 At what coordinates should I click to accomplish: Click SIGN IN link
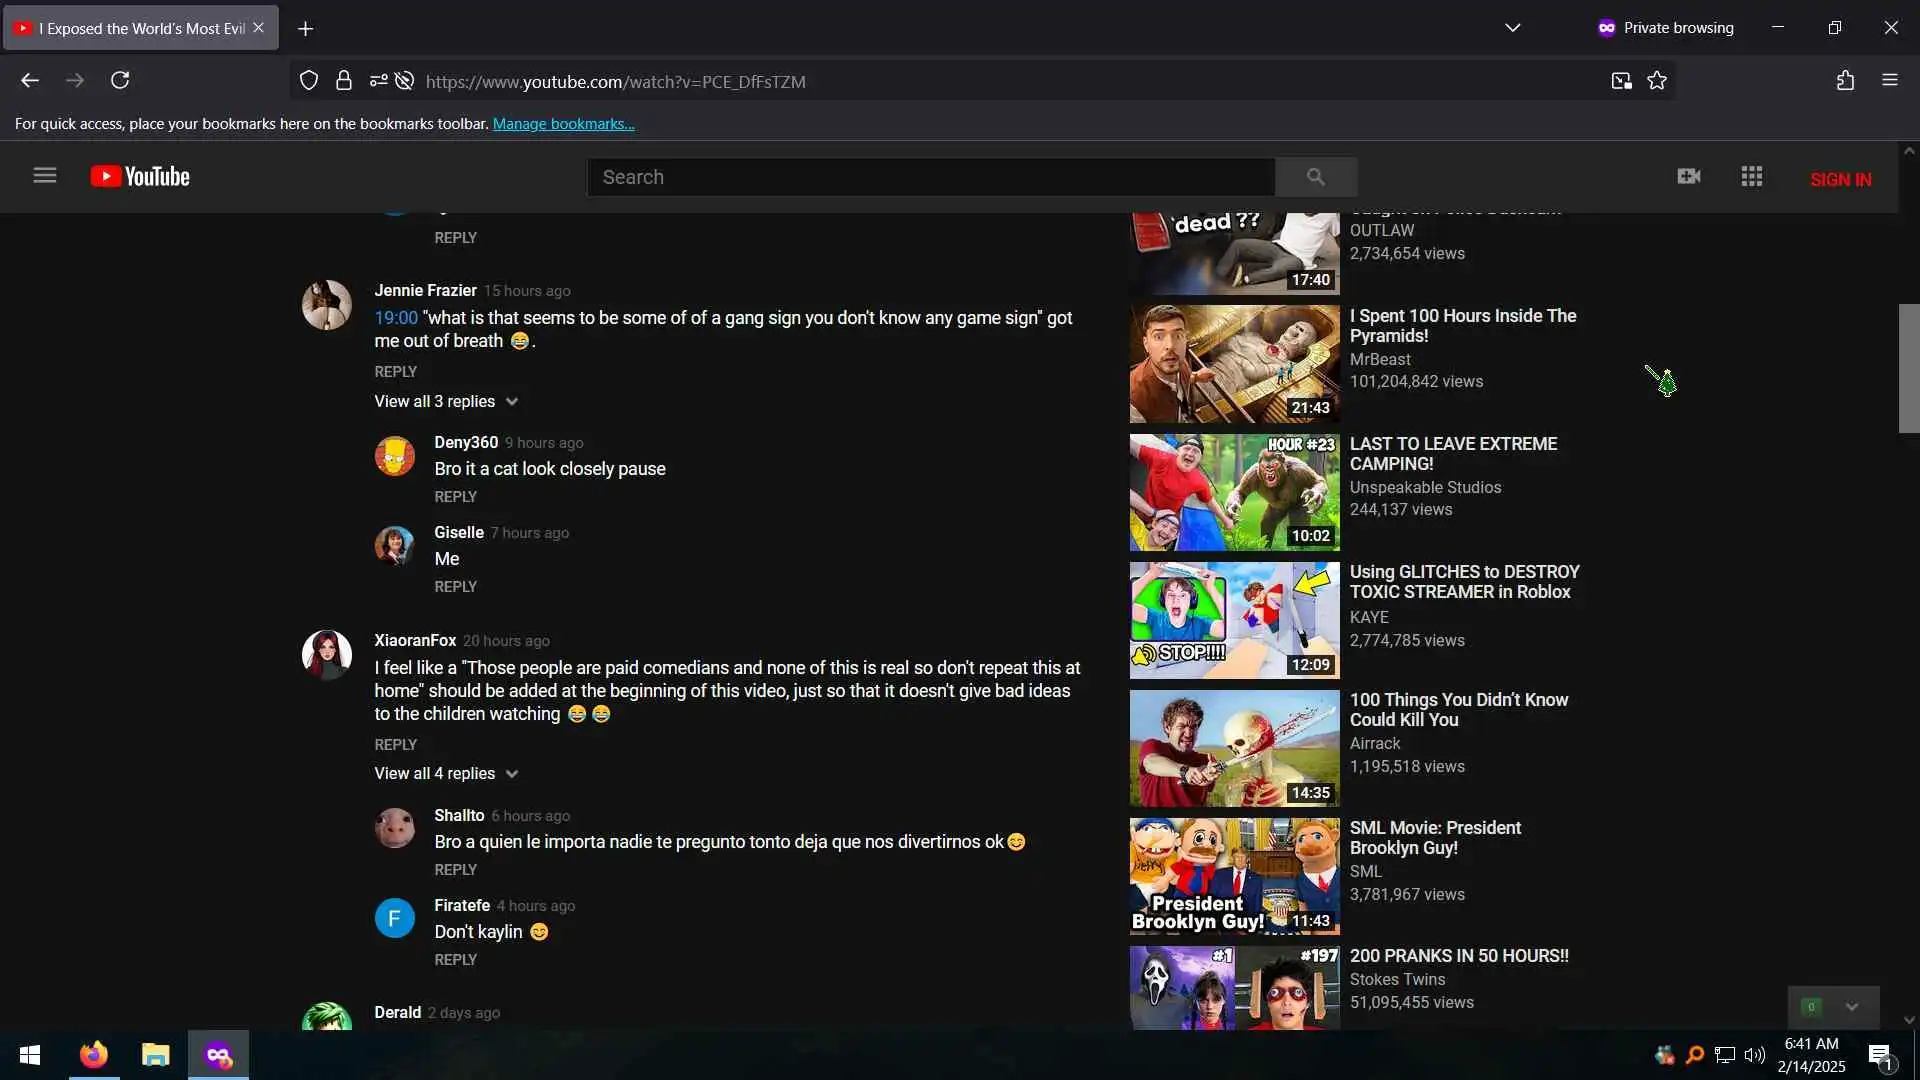1840,179
